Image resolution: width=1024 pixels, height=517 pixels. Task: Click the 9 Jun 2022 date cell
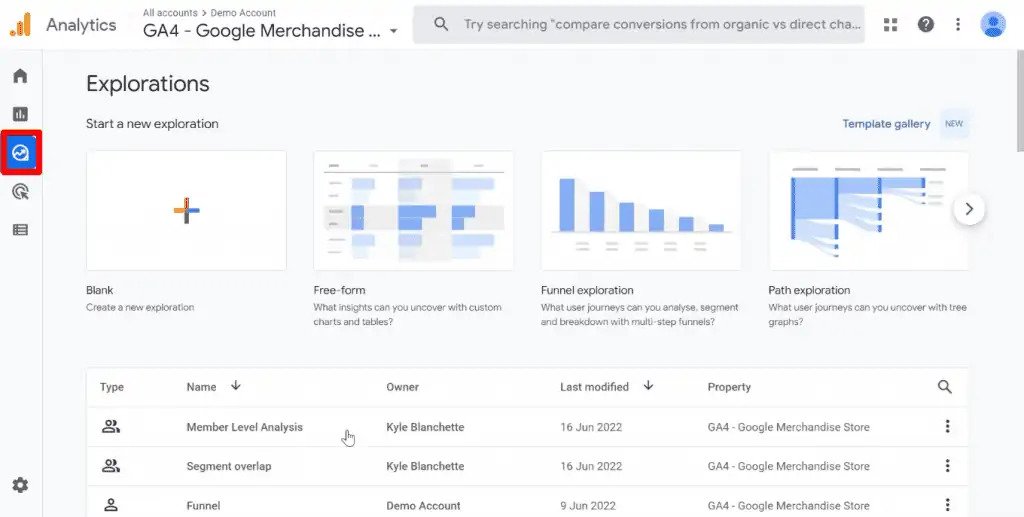point(588,505)
